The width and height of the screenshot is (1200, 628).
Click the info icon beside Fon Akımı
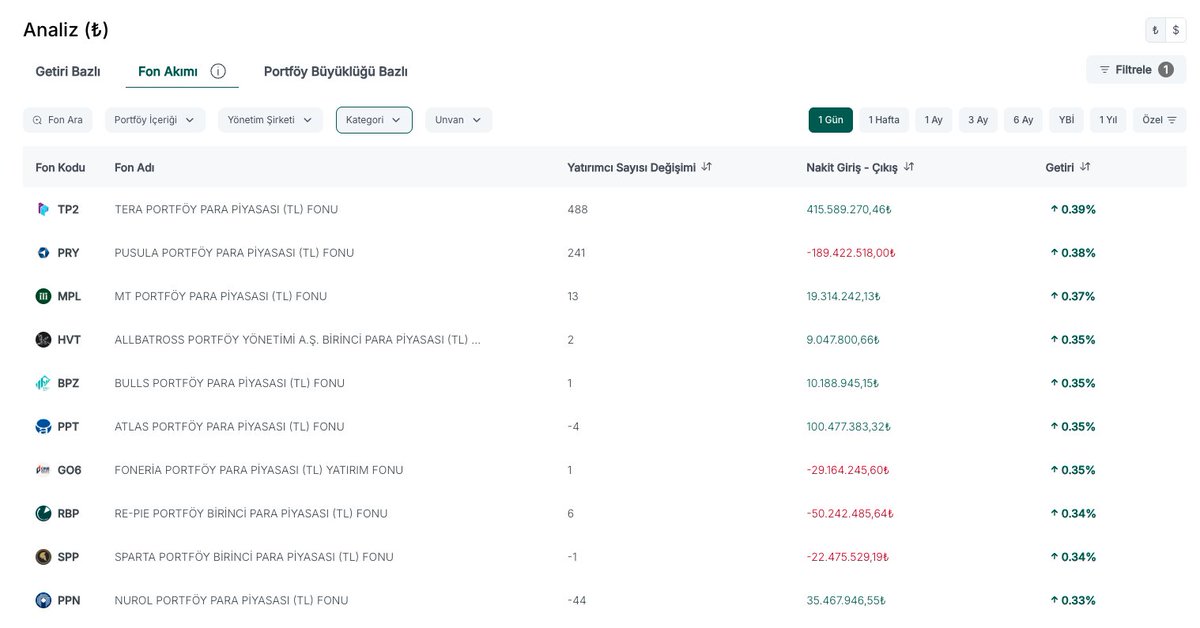click(x=218, y=71)
